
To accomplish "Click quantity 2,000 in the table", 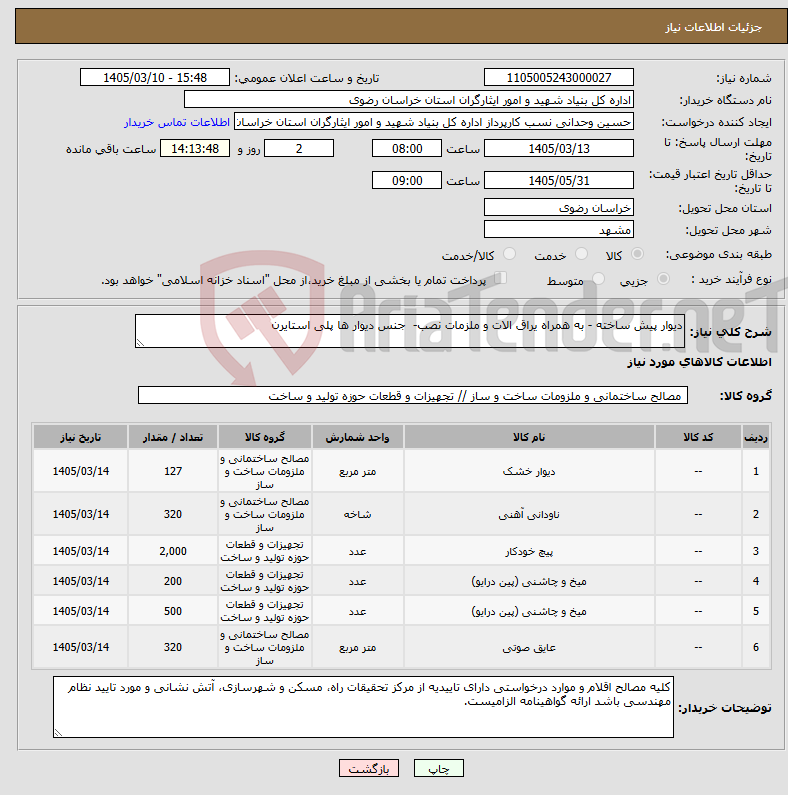I will point(173,551).
